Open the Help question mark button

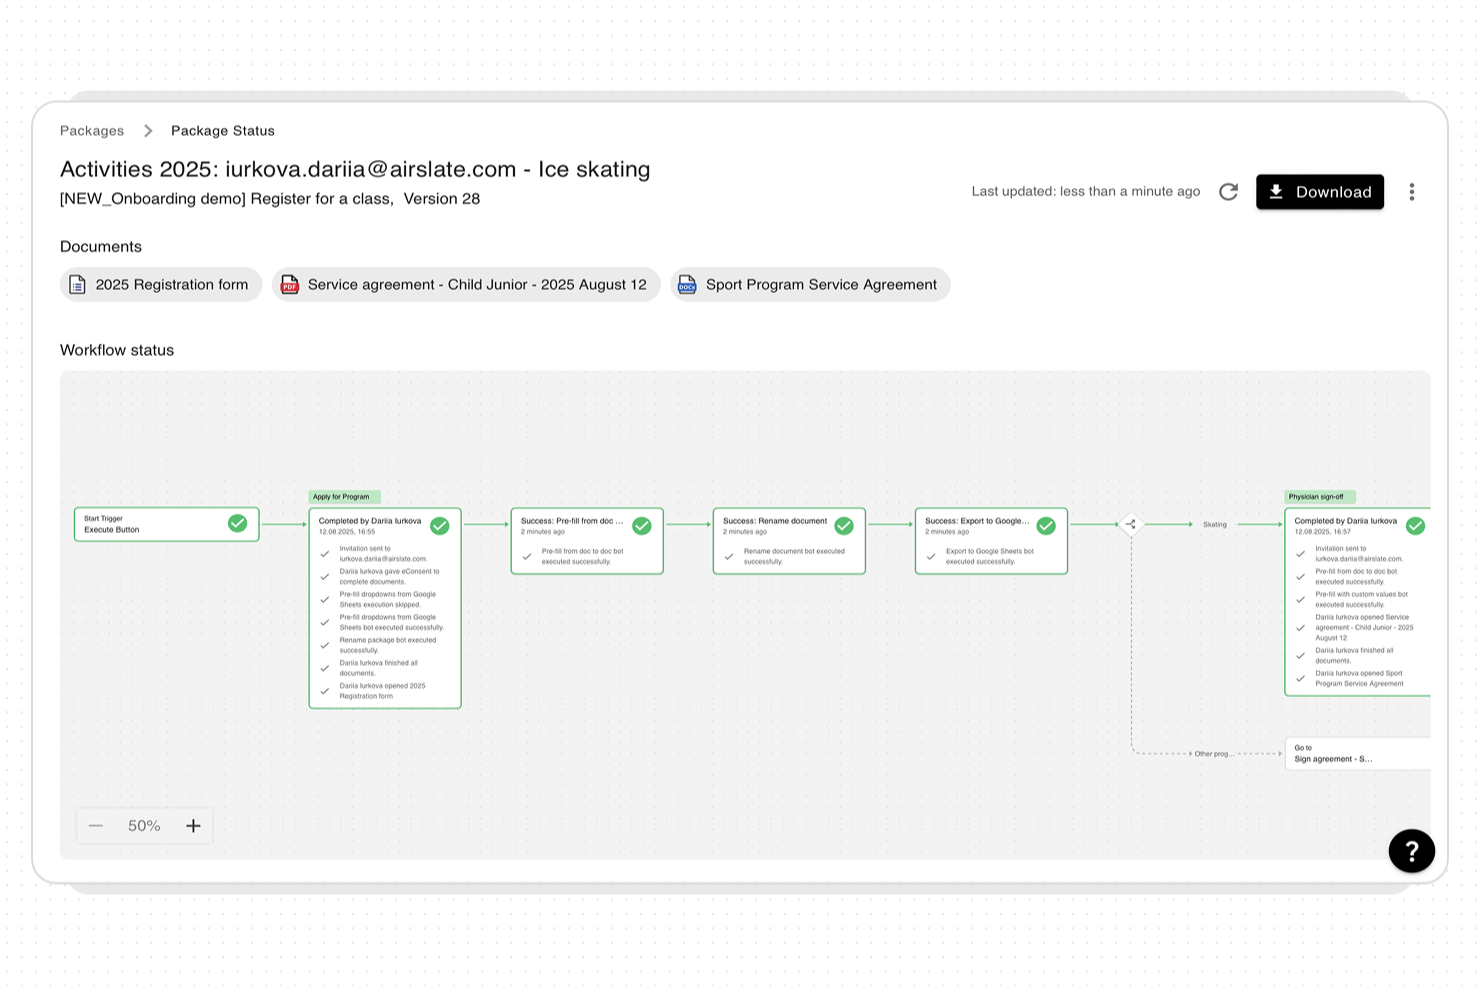[1411, 851]
